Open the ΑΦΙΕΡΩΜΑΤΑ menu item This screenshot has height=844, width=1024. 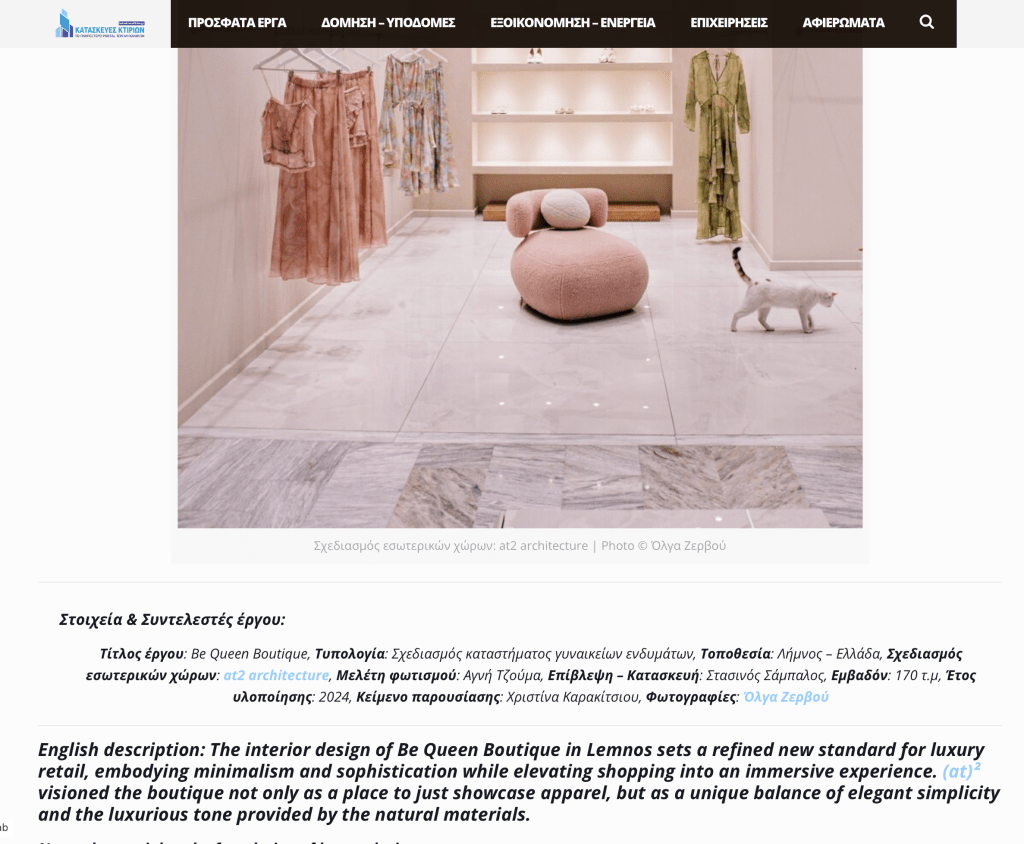[843, 23]
